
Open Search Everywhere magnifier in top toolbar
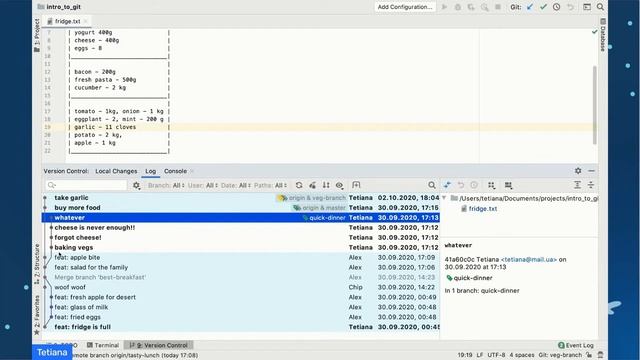tap(600, 7)
